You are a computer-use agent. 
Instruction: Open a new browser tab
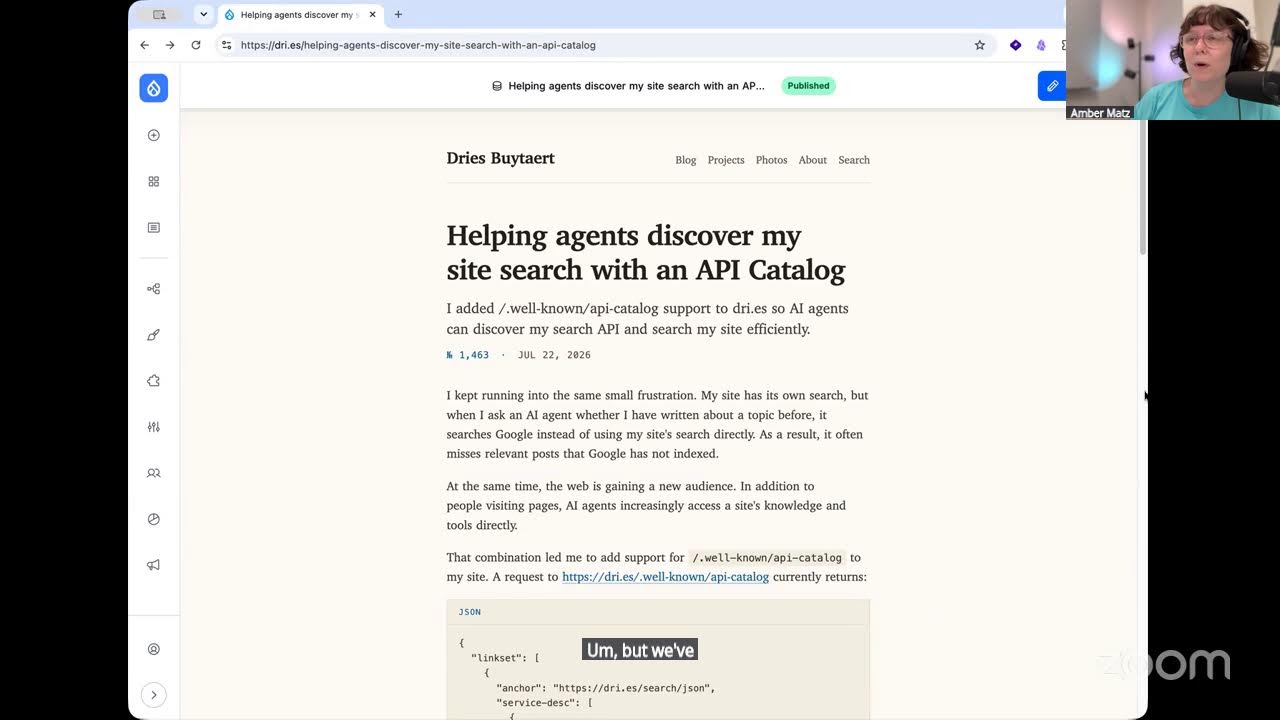[x=398, y=14]
